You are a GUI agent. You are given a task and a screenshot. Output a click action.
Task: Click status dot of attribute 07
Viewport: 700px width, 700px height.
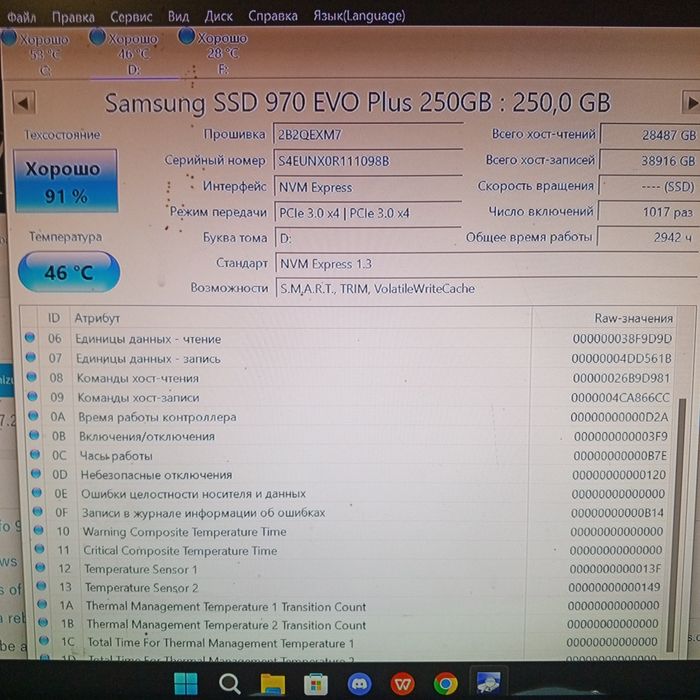click(x=31, y=357)
